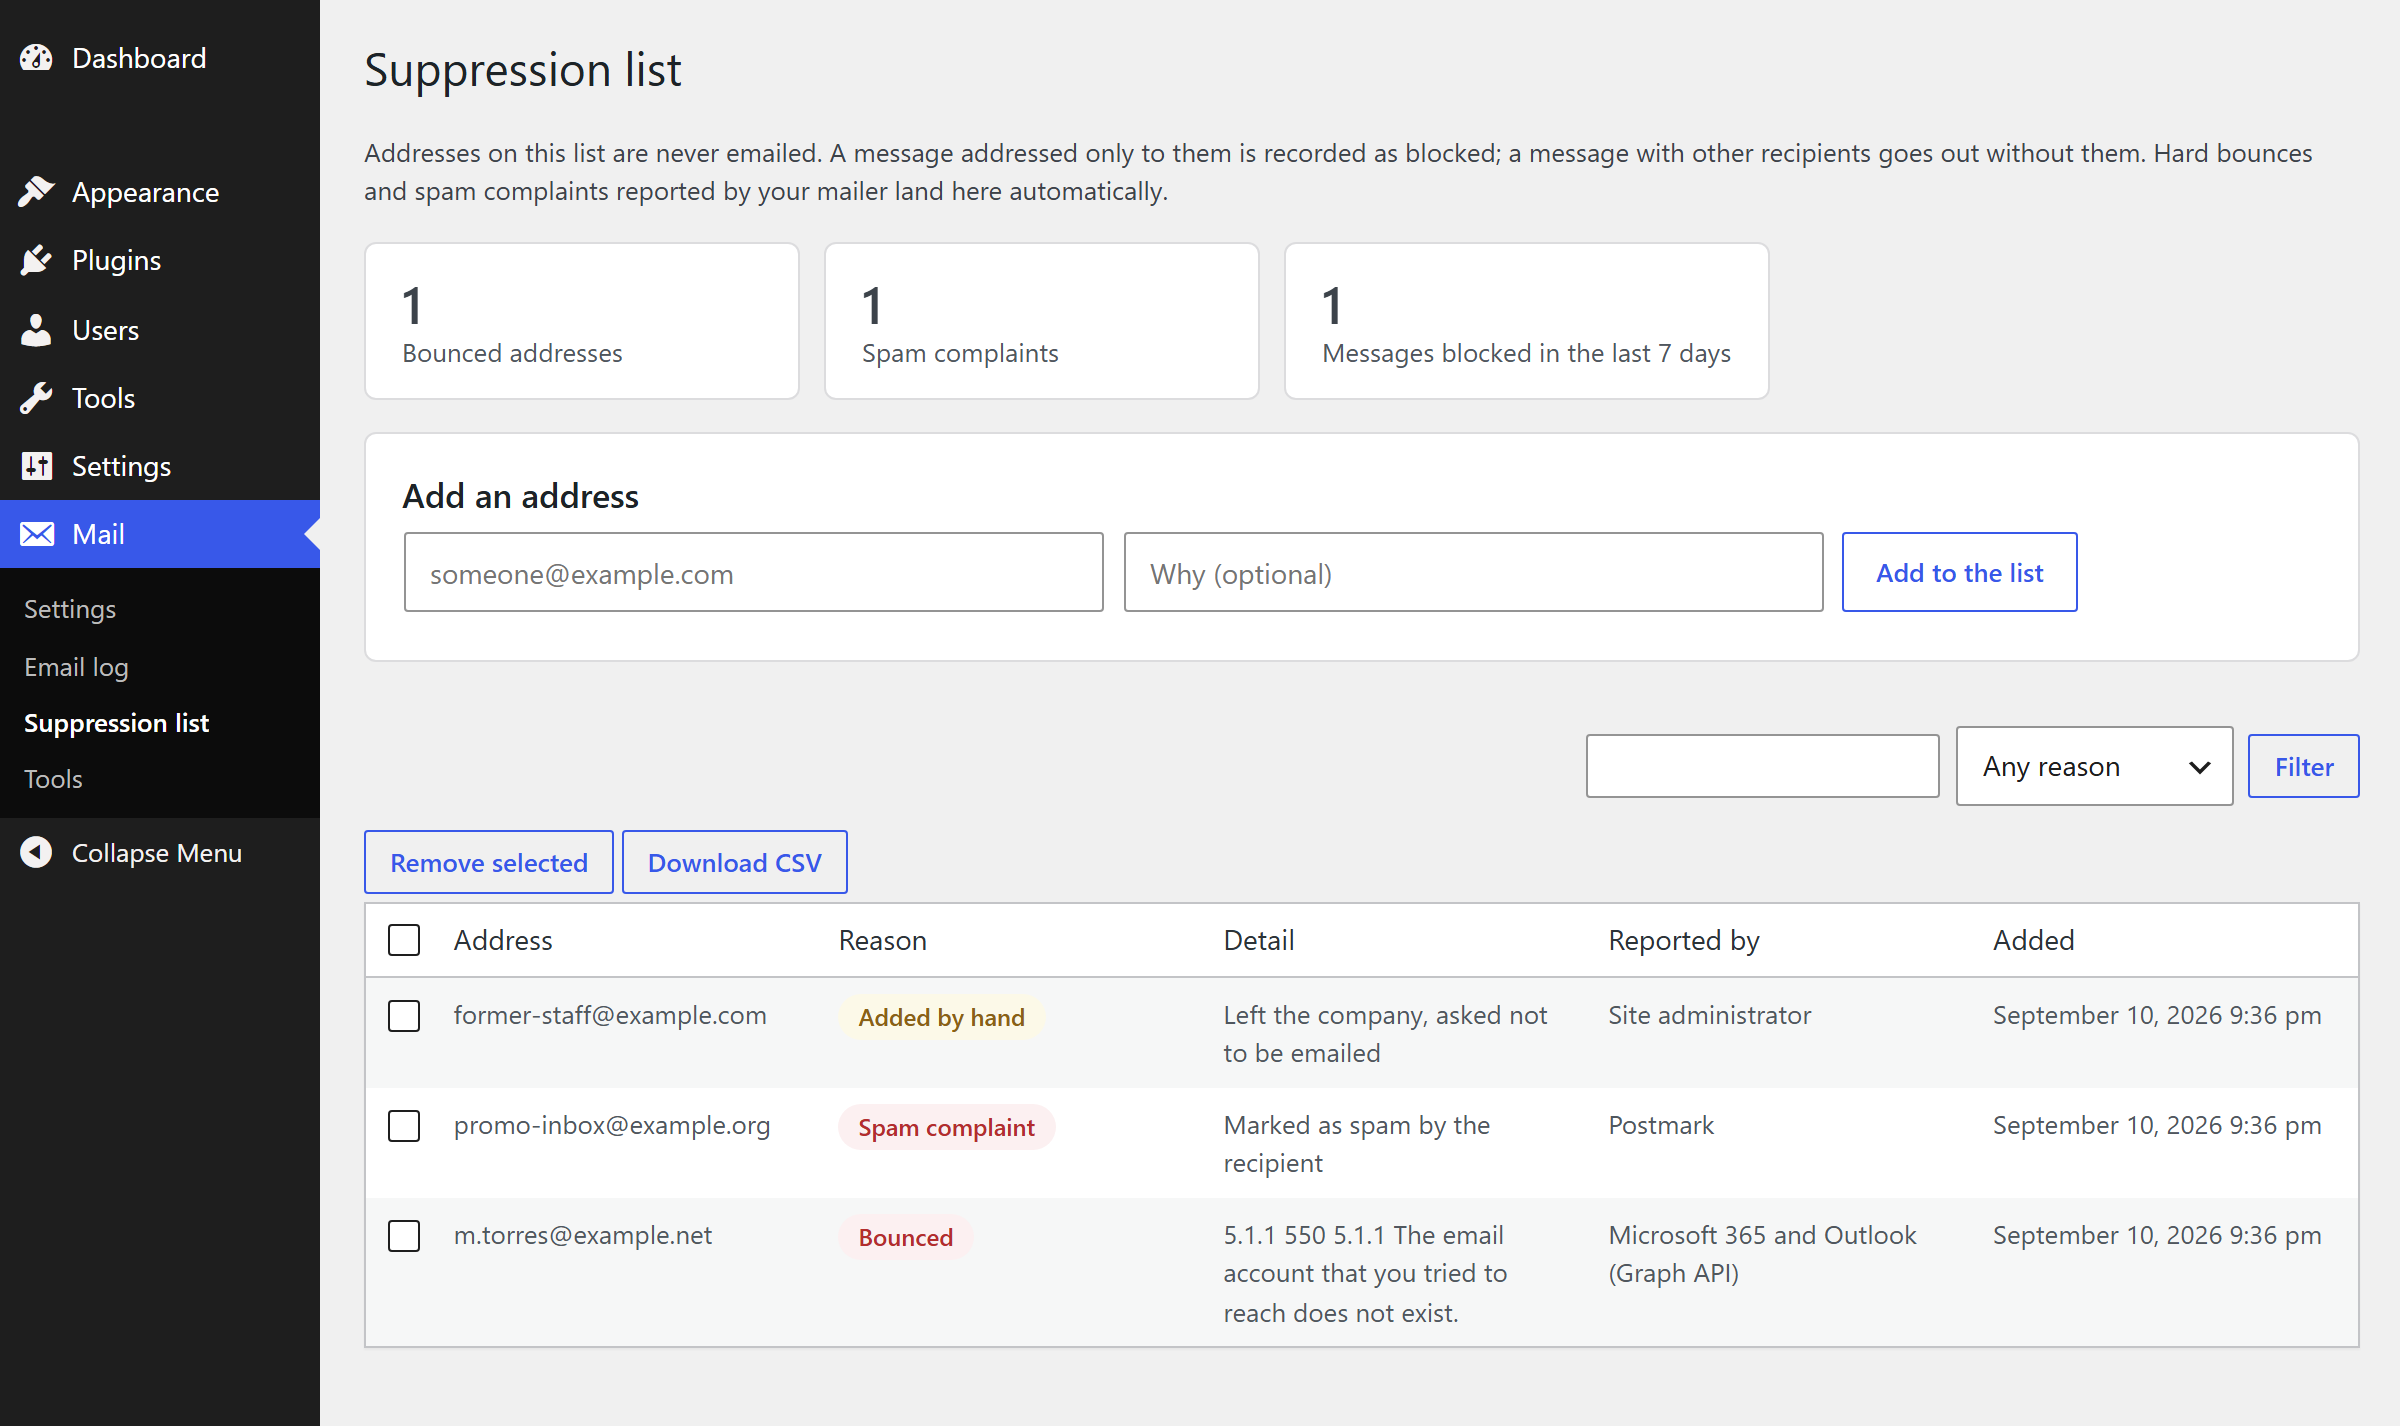
Task: Click Postmark in Reported by column
Action: [x=1660, y=1125]
